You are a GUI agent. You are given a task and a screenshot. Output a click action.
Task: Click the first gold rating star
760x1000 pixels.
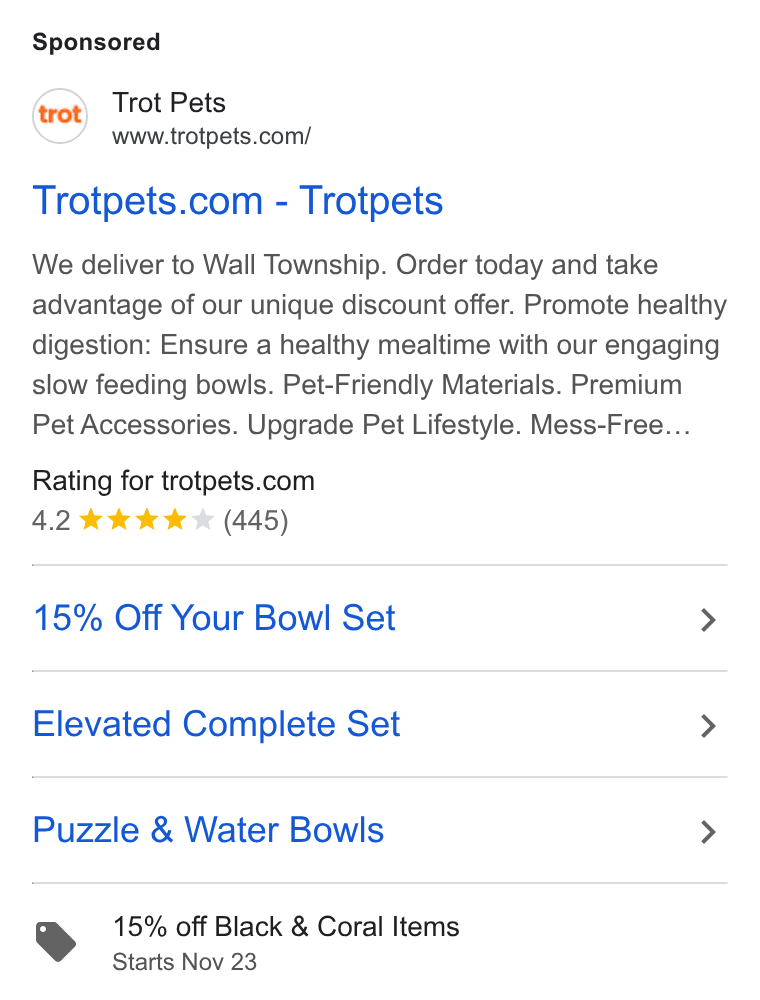[91, 520]
